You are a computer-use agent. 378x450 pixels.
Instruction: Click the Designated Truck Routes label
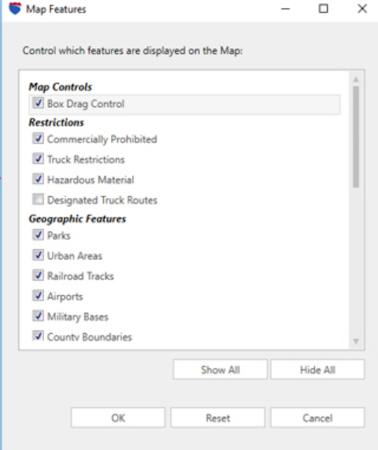pyautogui.click(x=102, y=200)
